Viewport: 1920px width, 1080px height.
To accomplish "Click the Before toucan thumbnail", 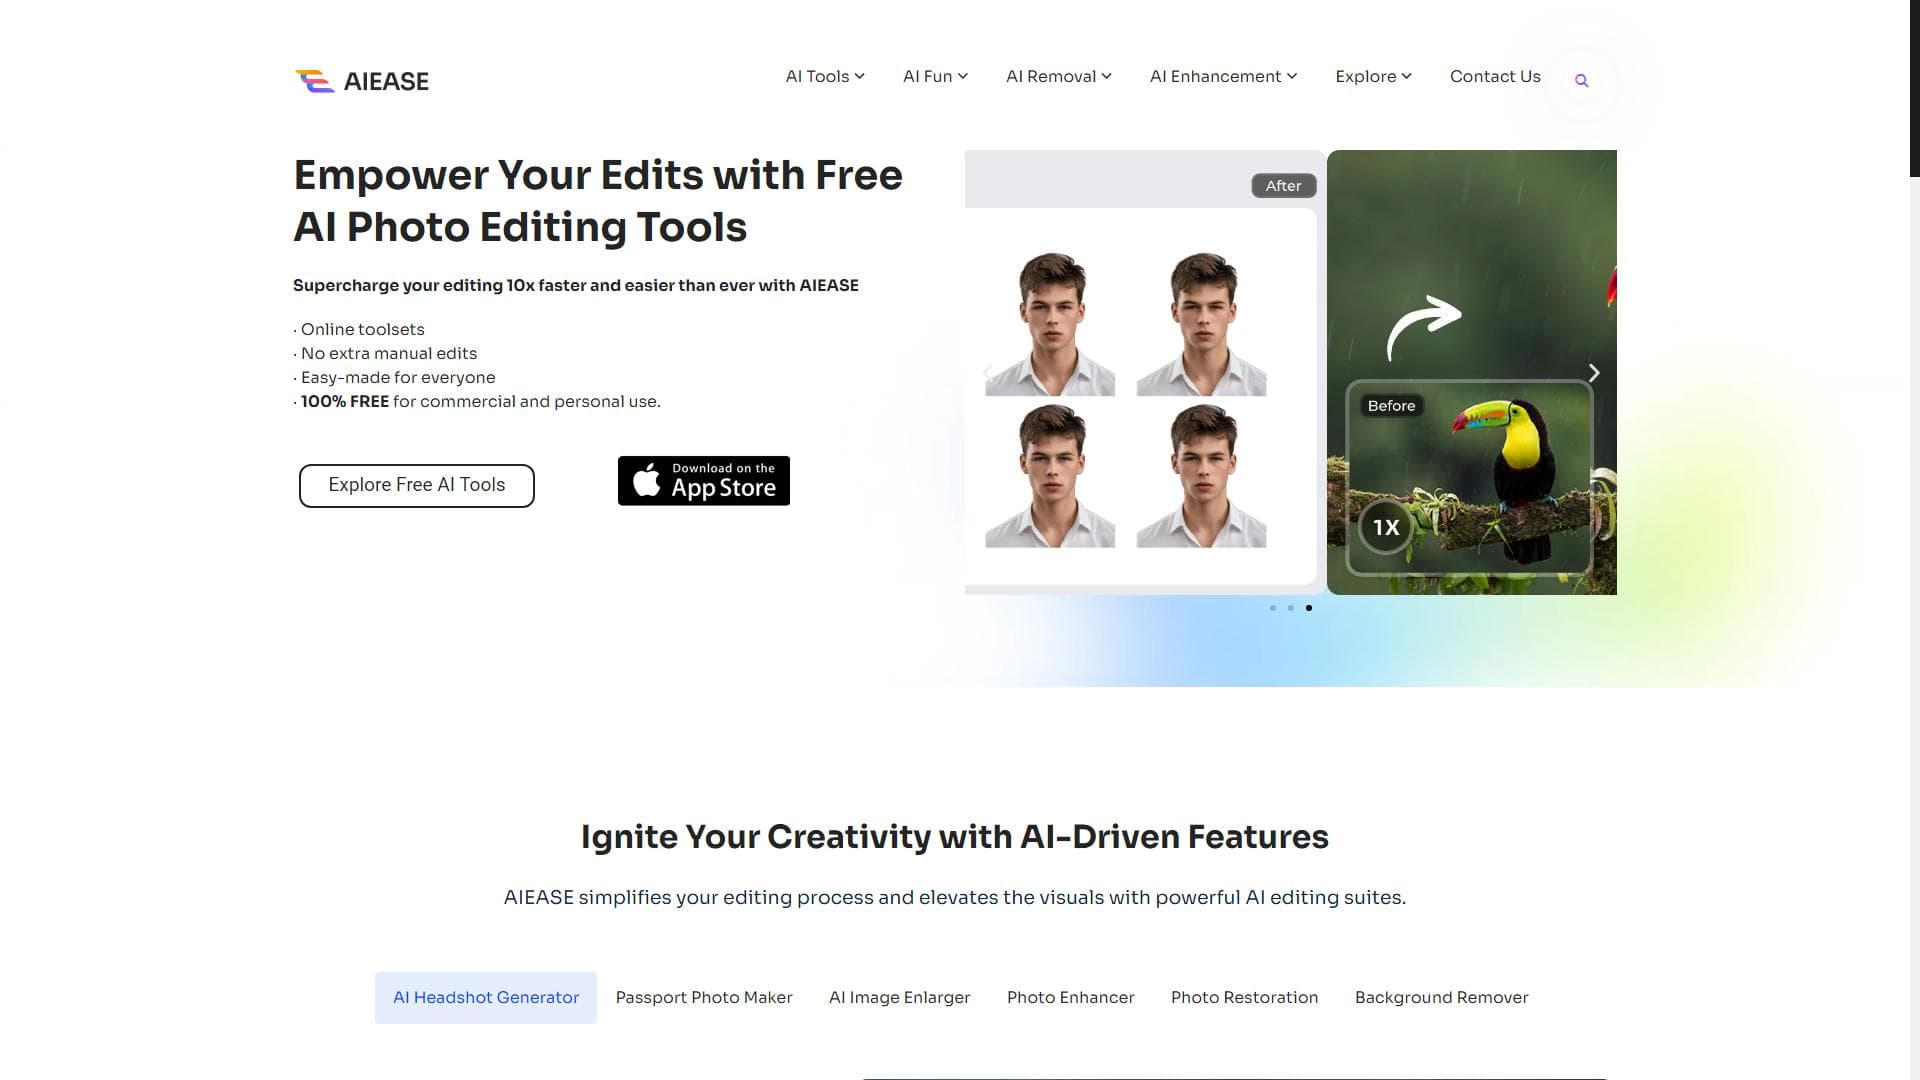I will (x=1469, y=478).
